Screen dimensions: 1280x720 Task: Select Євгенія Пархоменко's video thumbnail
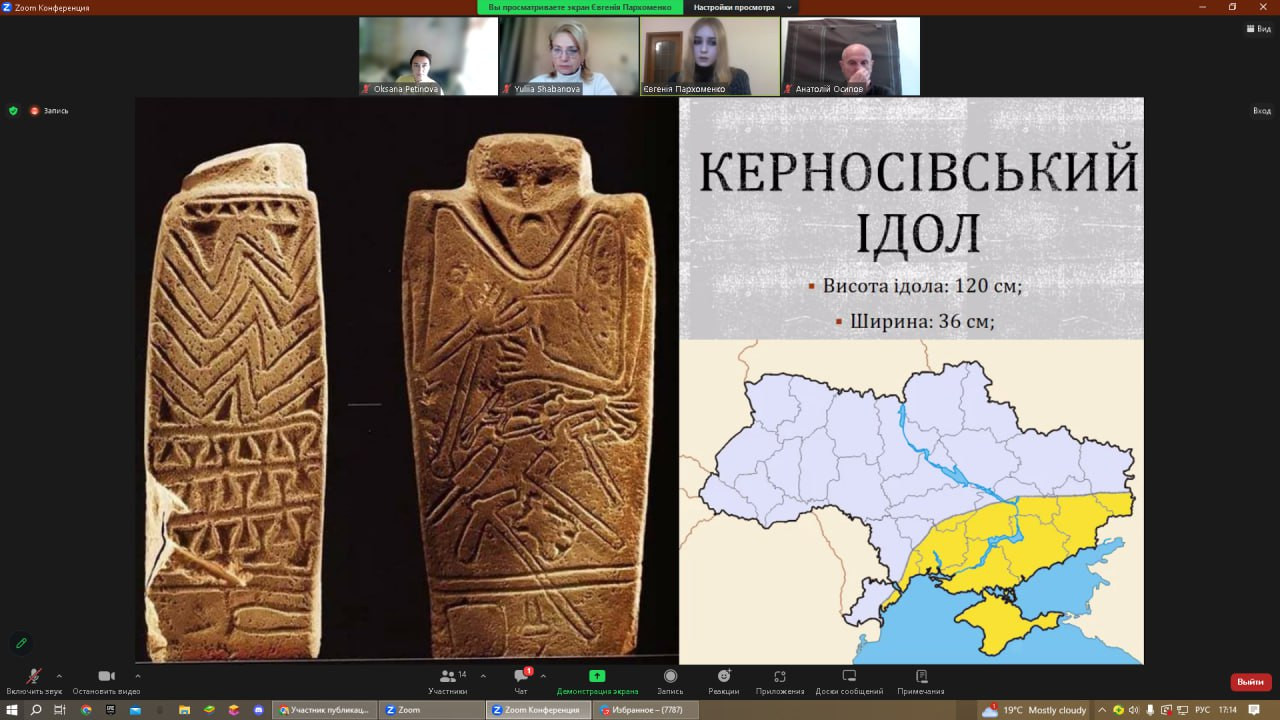(x=710, y=56)
